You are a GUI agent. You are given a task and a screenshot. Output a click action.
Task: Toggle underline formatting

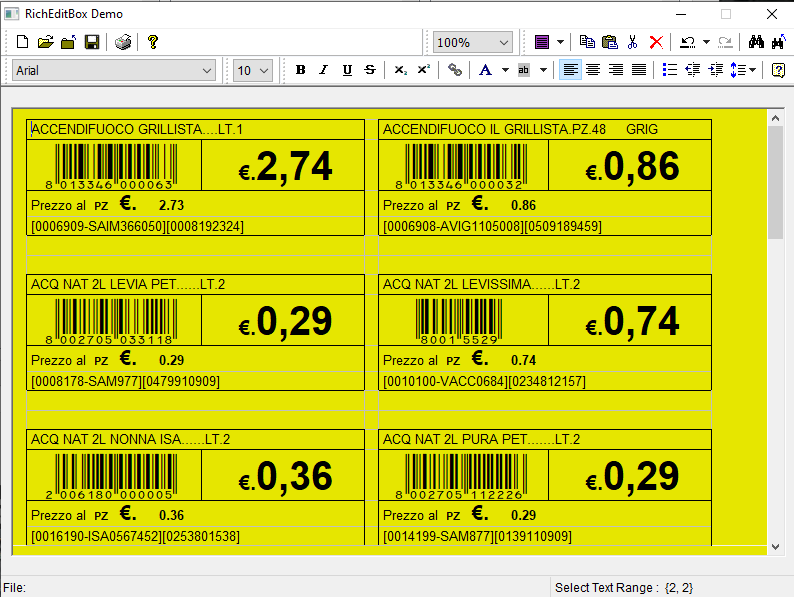(x=347, y=70)
